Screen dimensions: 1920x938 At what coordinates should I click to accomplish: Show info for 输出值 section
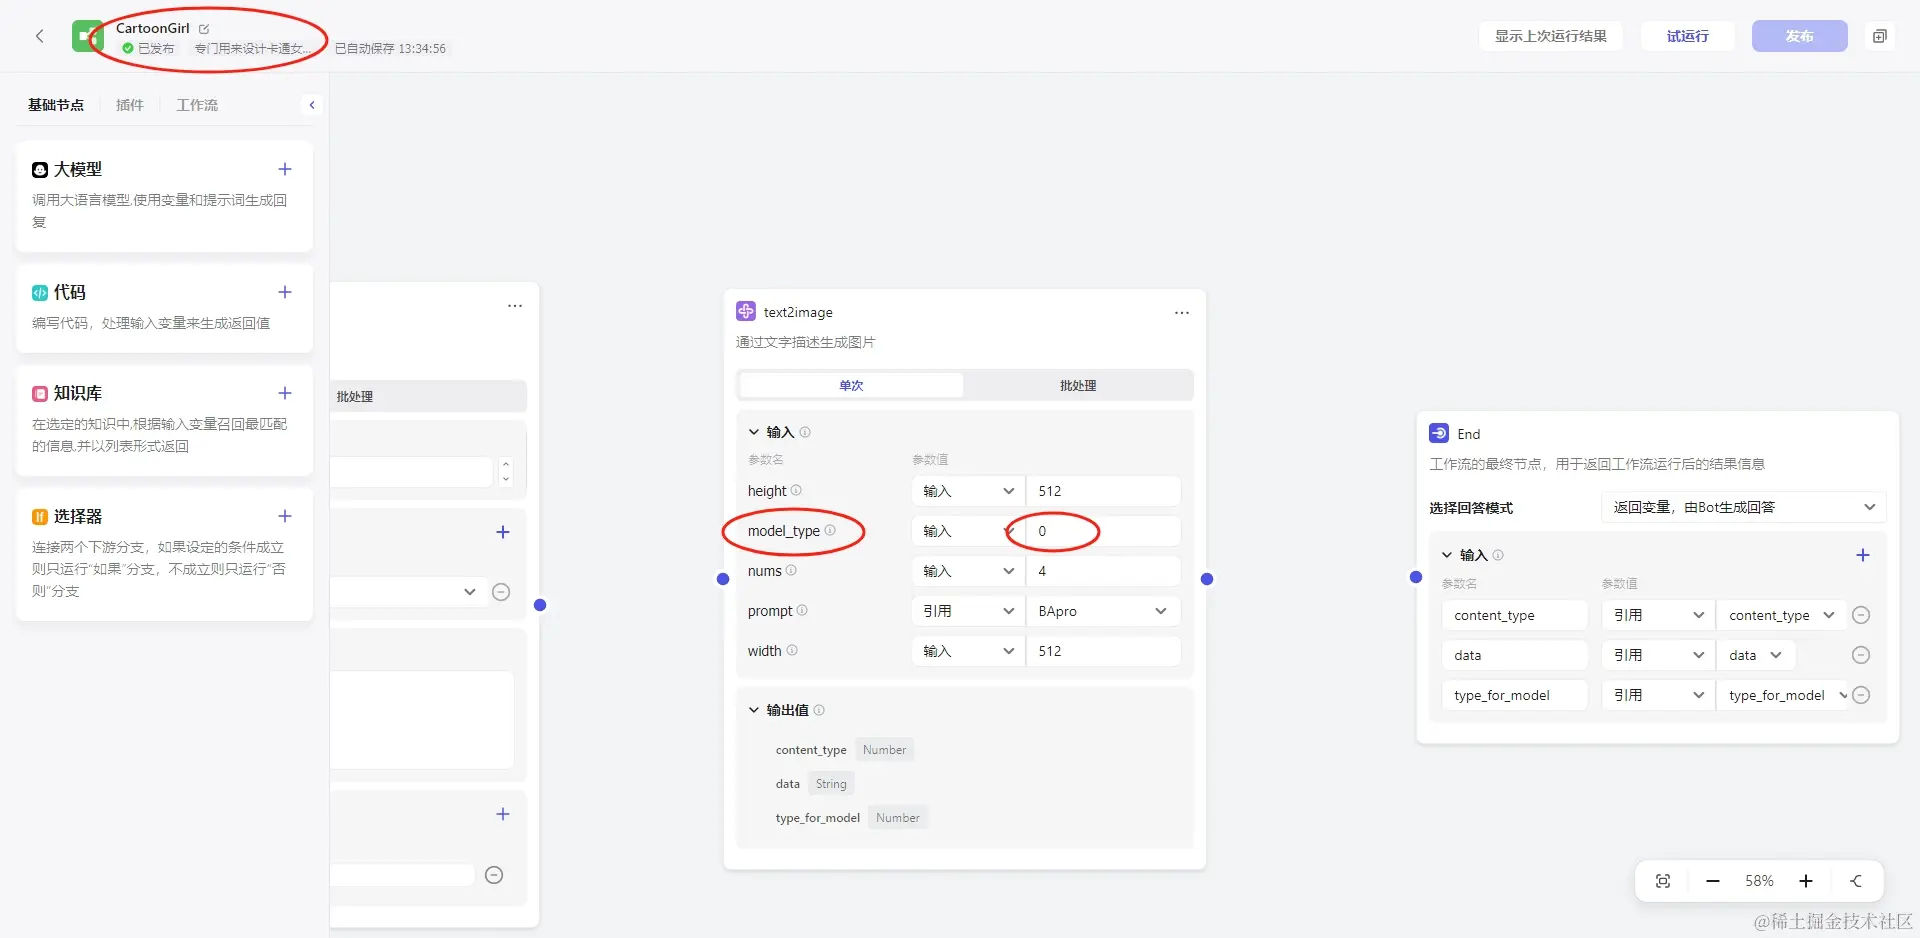(819, 710)
